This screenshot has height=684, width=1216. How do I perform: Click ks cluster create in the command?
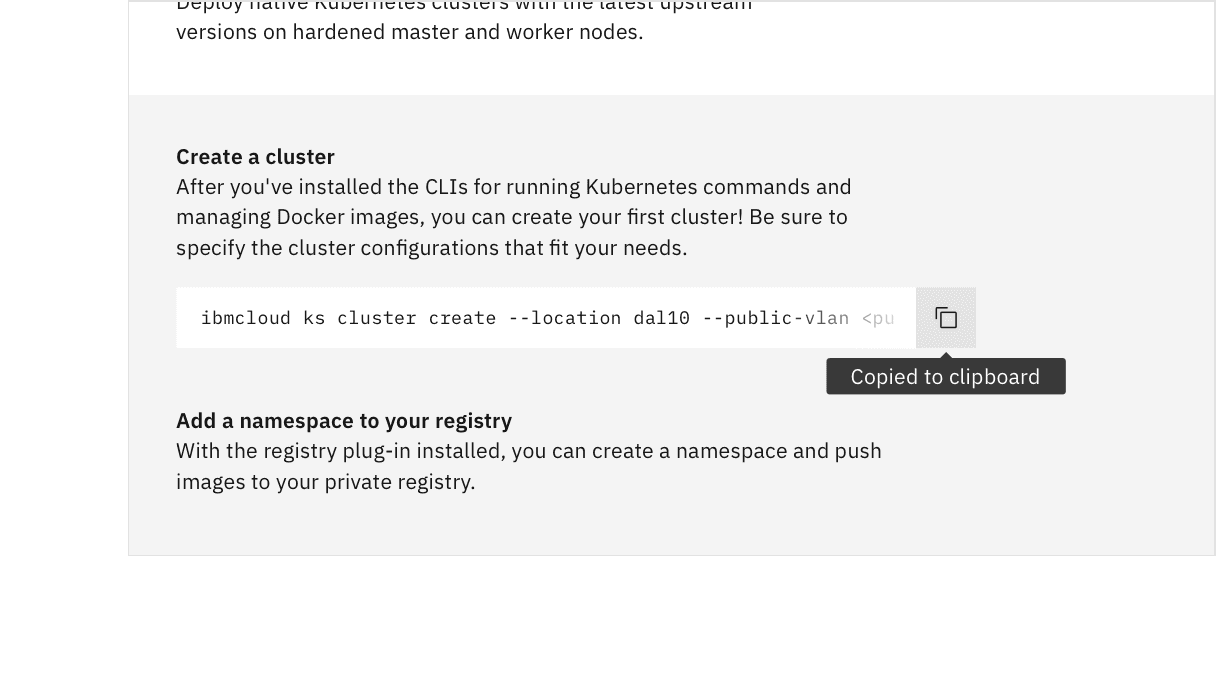tap(398, 318)
